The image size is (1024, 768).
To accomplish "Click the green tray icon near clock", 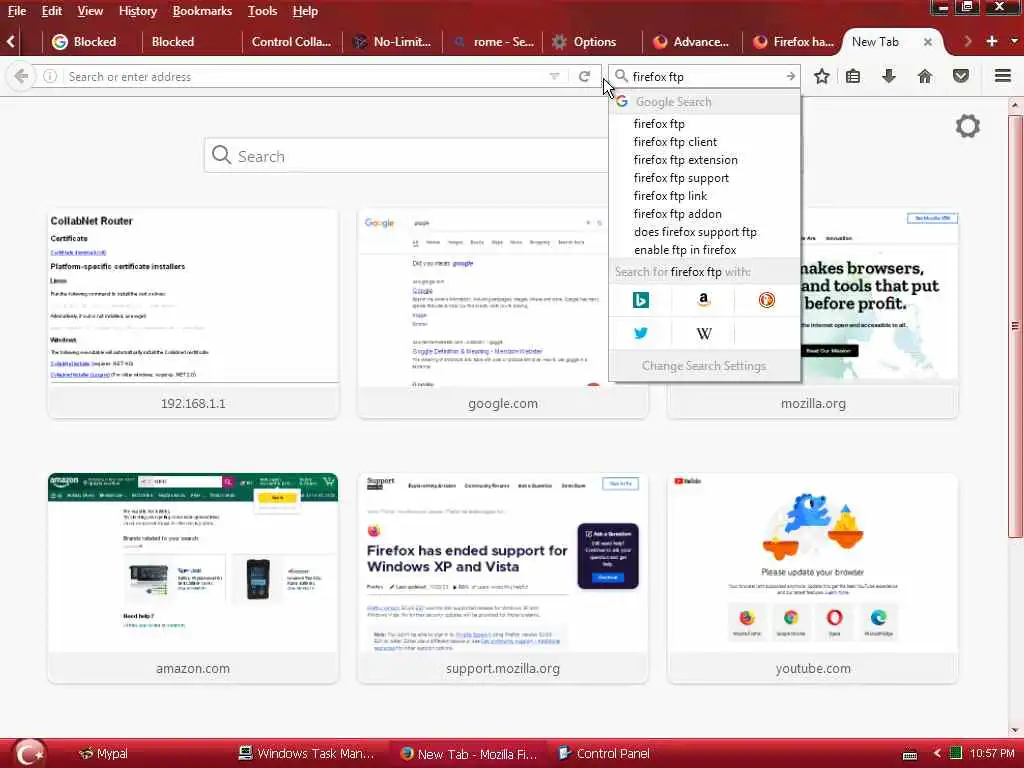I will [x=955, y=753].
